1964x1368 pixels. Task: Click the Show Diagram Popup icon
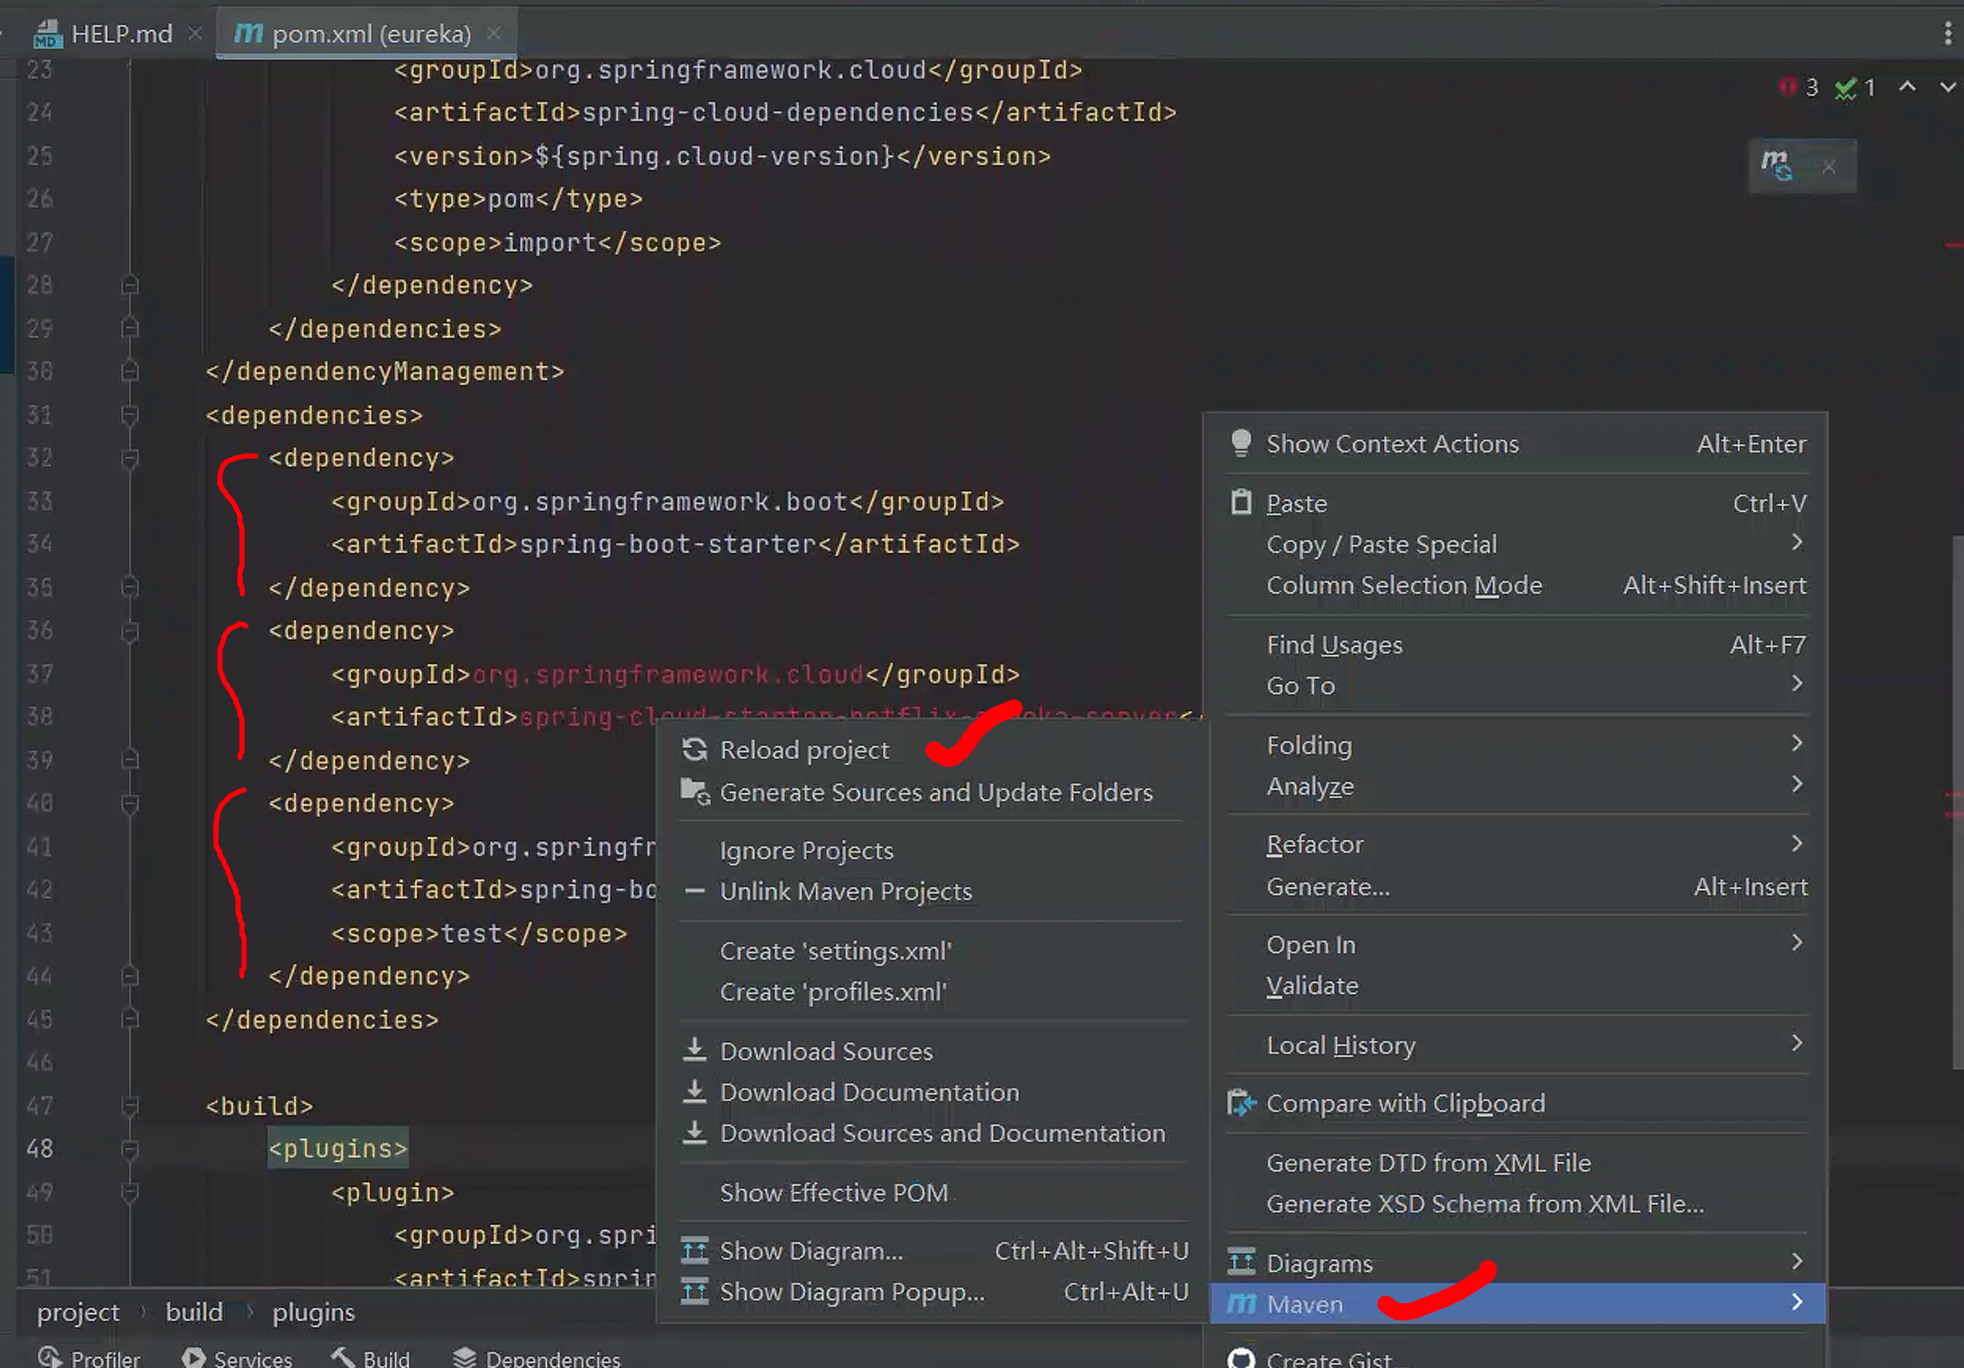694,1292
